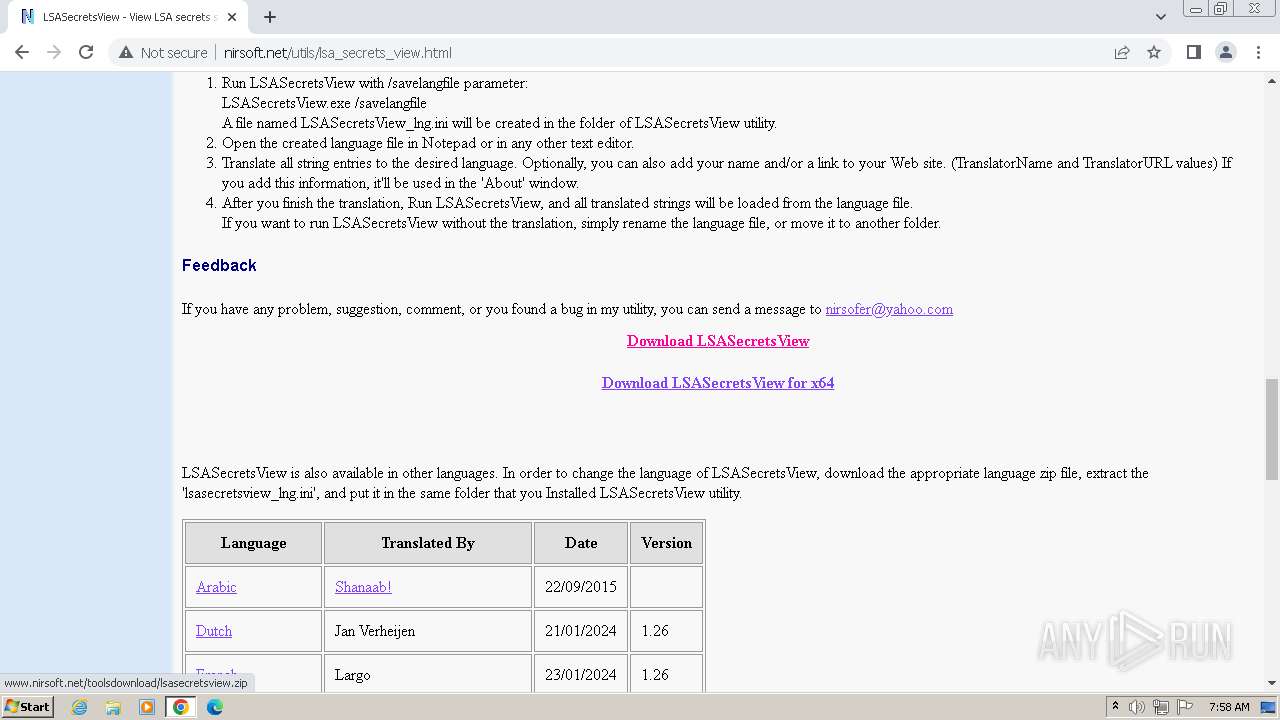Launch Internet Explorer from taskbar
Image resolution: width=1280 pixels, height=720 pixels.
80,707
